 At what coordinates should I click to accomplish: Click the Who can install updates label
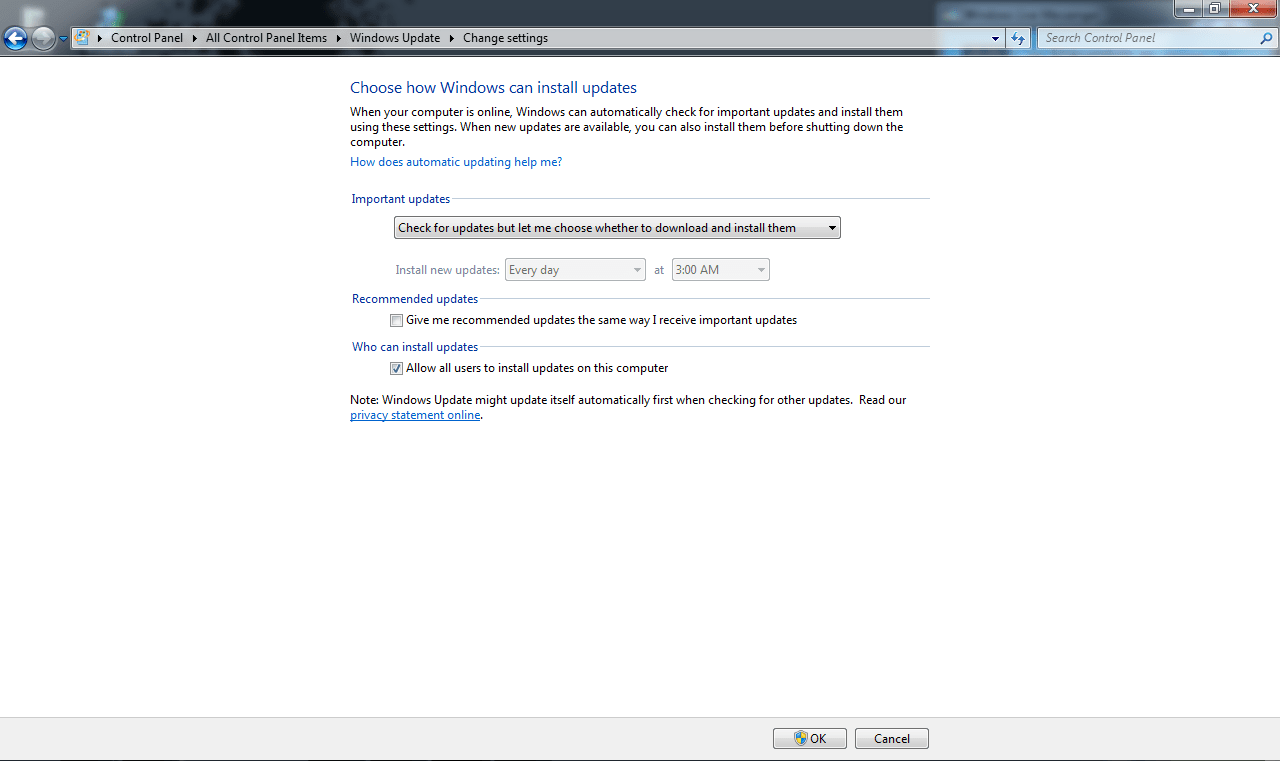415,347
